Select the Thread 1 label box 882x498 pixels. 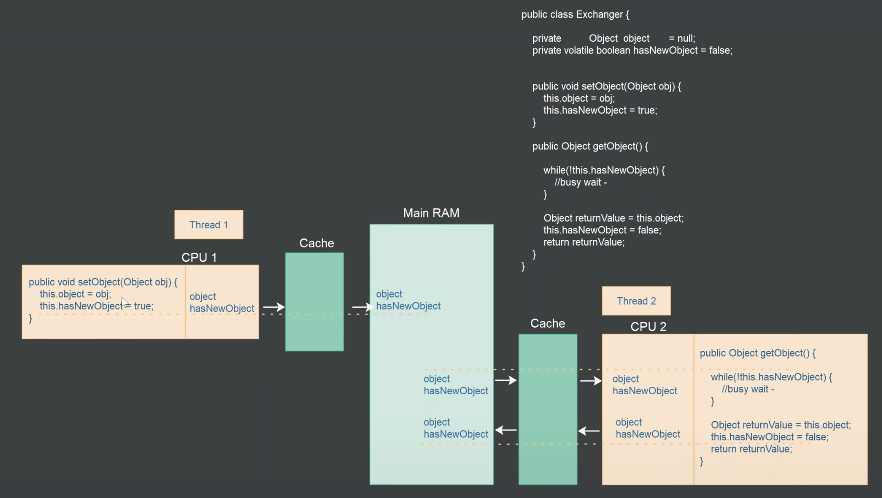[x=209, y=225]
